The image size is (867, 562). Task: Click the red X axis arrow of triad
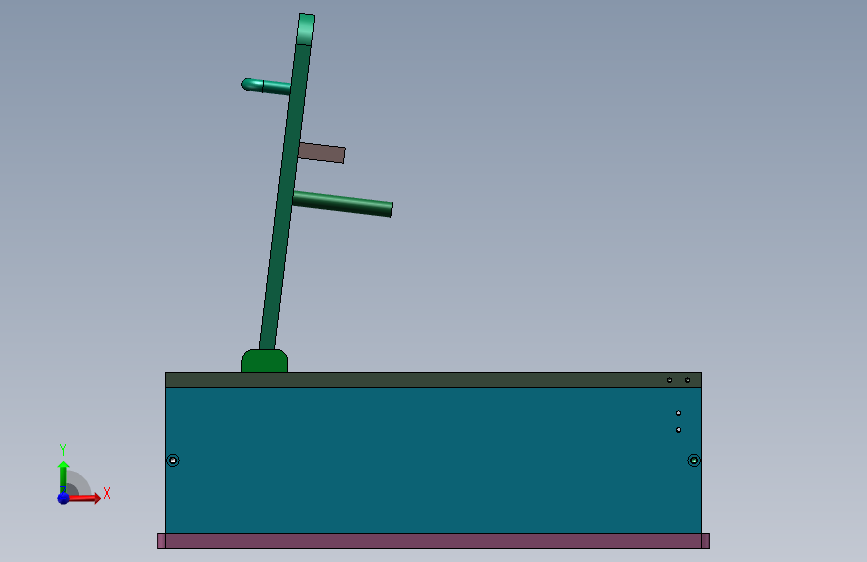click(x=84, y=498)
